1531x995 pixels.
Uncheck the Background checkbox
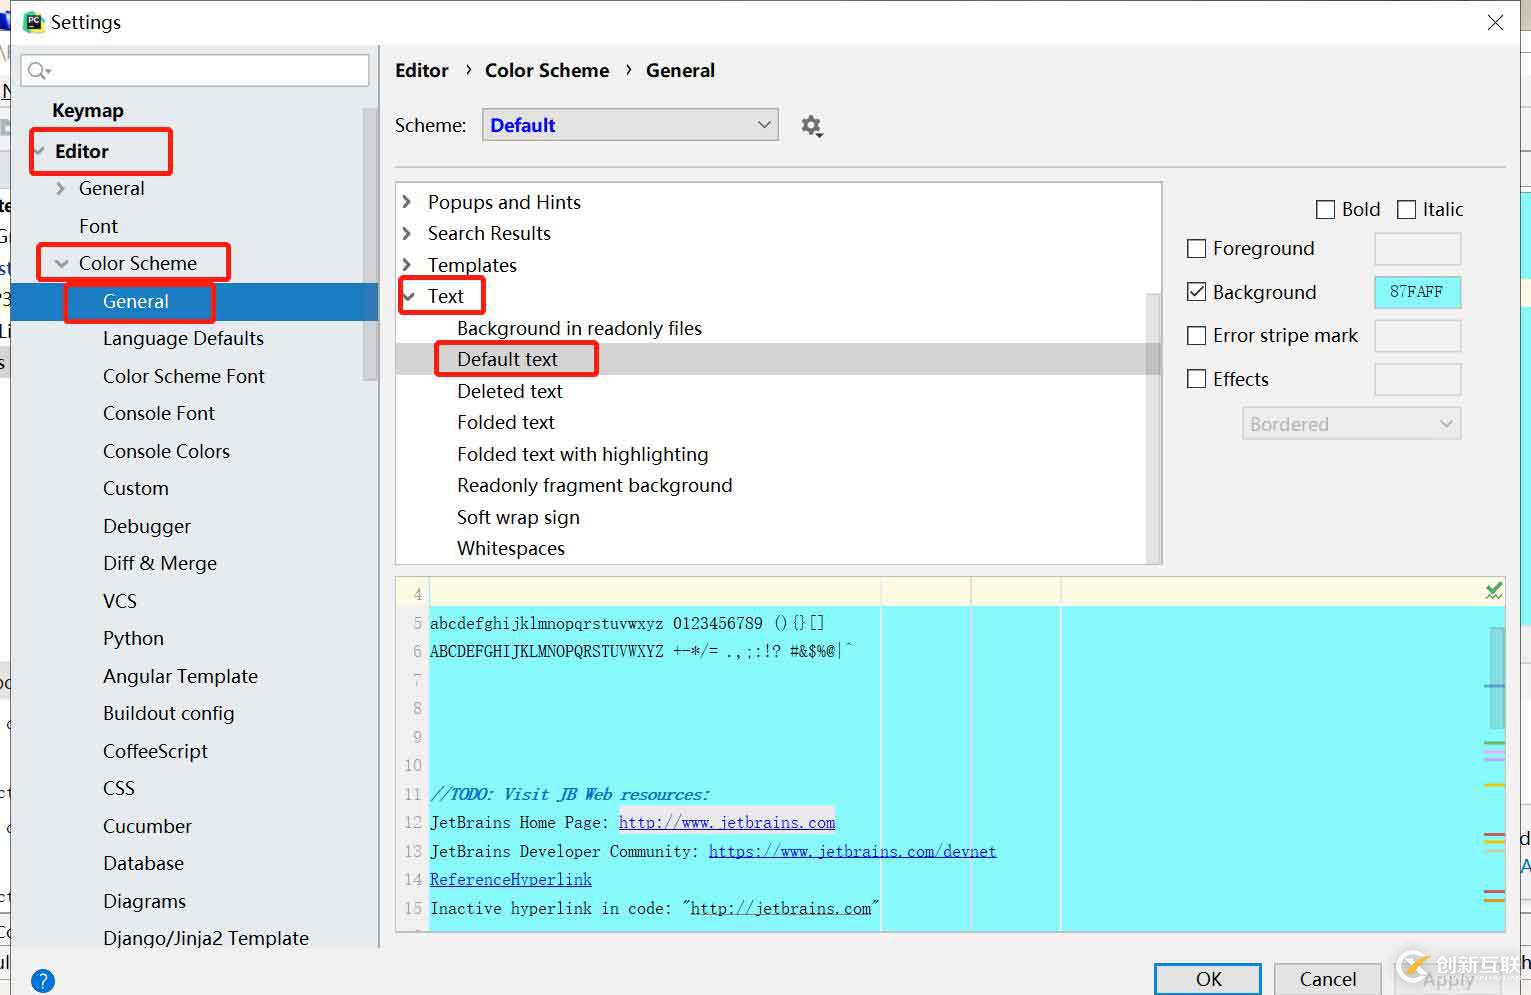coord(1196,292)
